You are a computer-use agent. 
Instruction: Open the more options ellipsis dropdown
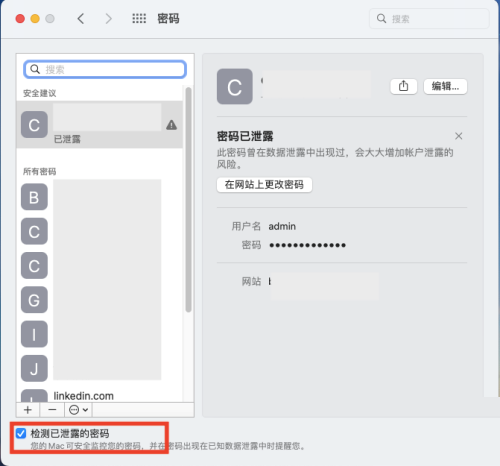[78, 410]
